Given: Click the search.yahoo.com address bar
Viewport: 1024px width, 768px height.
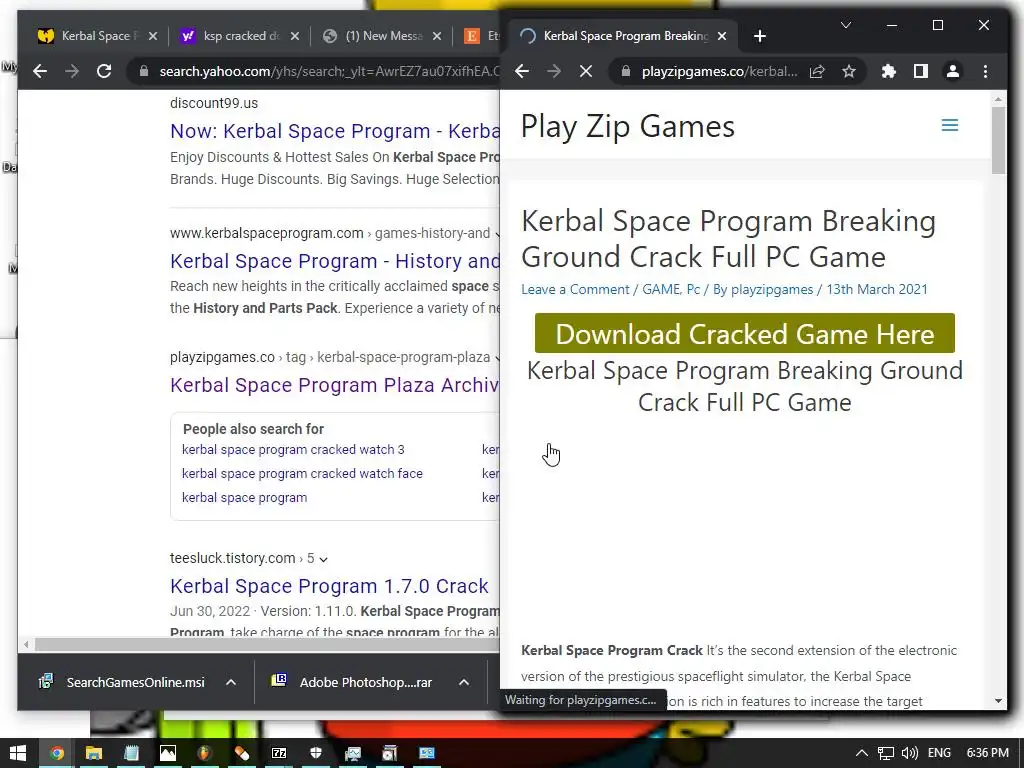Looking at the screenshot, I should click(328, 71).
